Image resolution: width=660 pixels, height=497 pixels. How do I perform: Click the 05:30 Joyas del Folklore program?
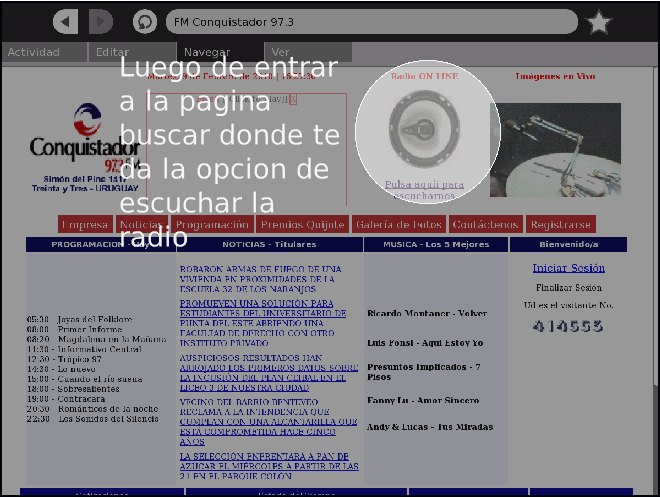point(80,319)
